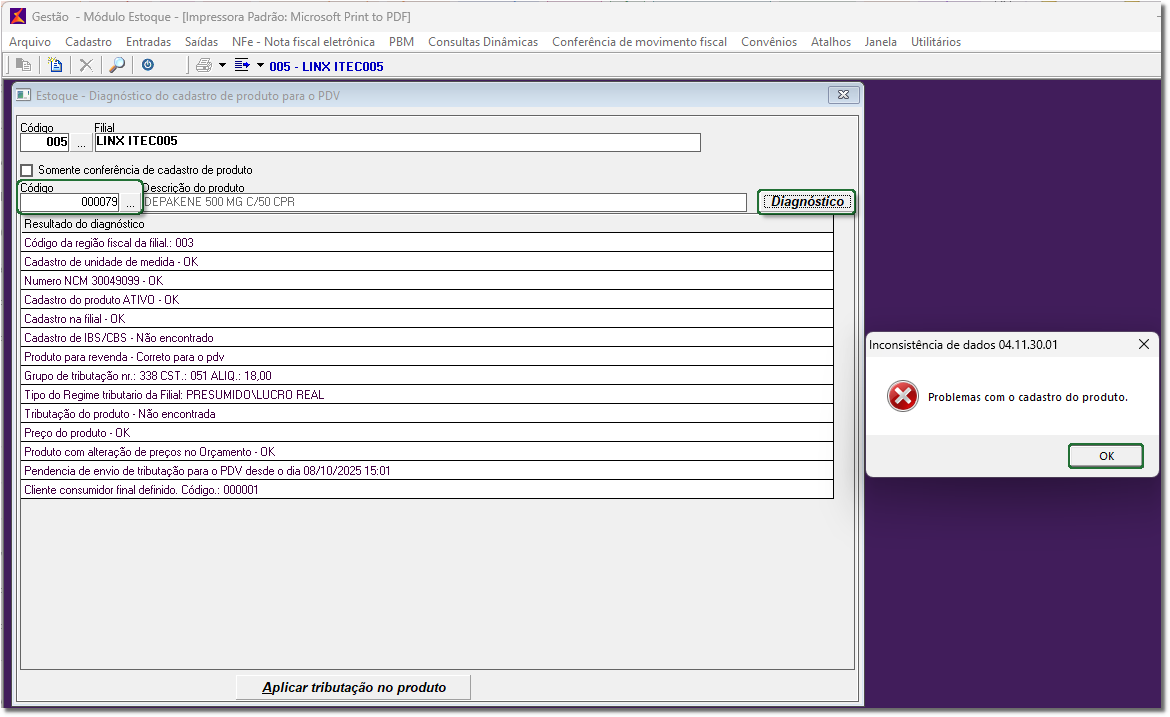Open NFe - Nota fiscal eletrônica menu
The image size is (1170, 717).
click(303, 42)
